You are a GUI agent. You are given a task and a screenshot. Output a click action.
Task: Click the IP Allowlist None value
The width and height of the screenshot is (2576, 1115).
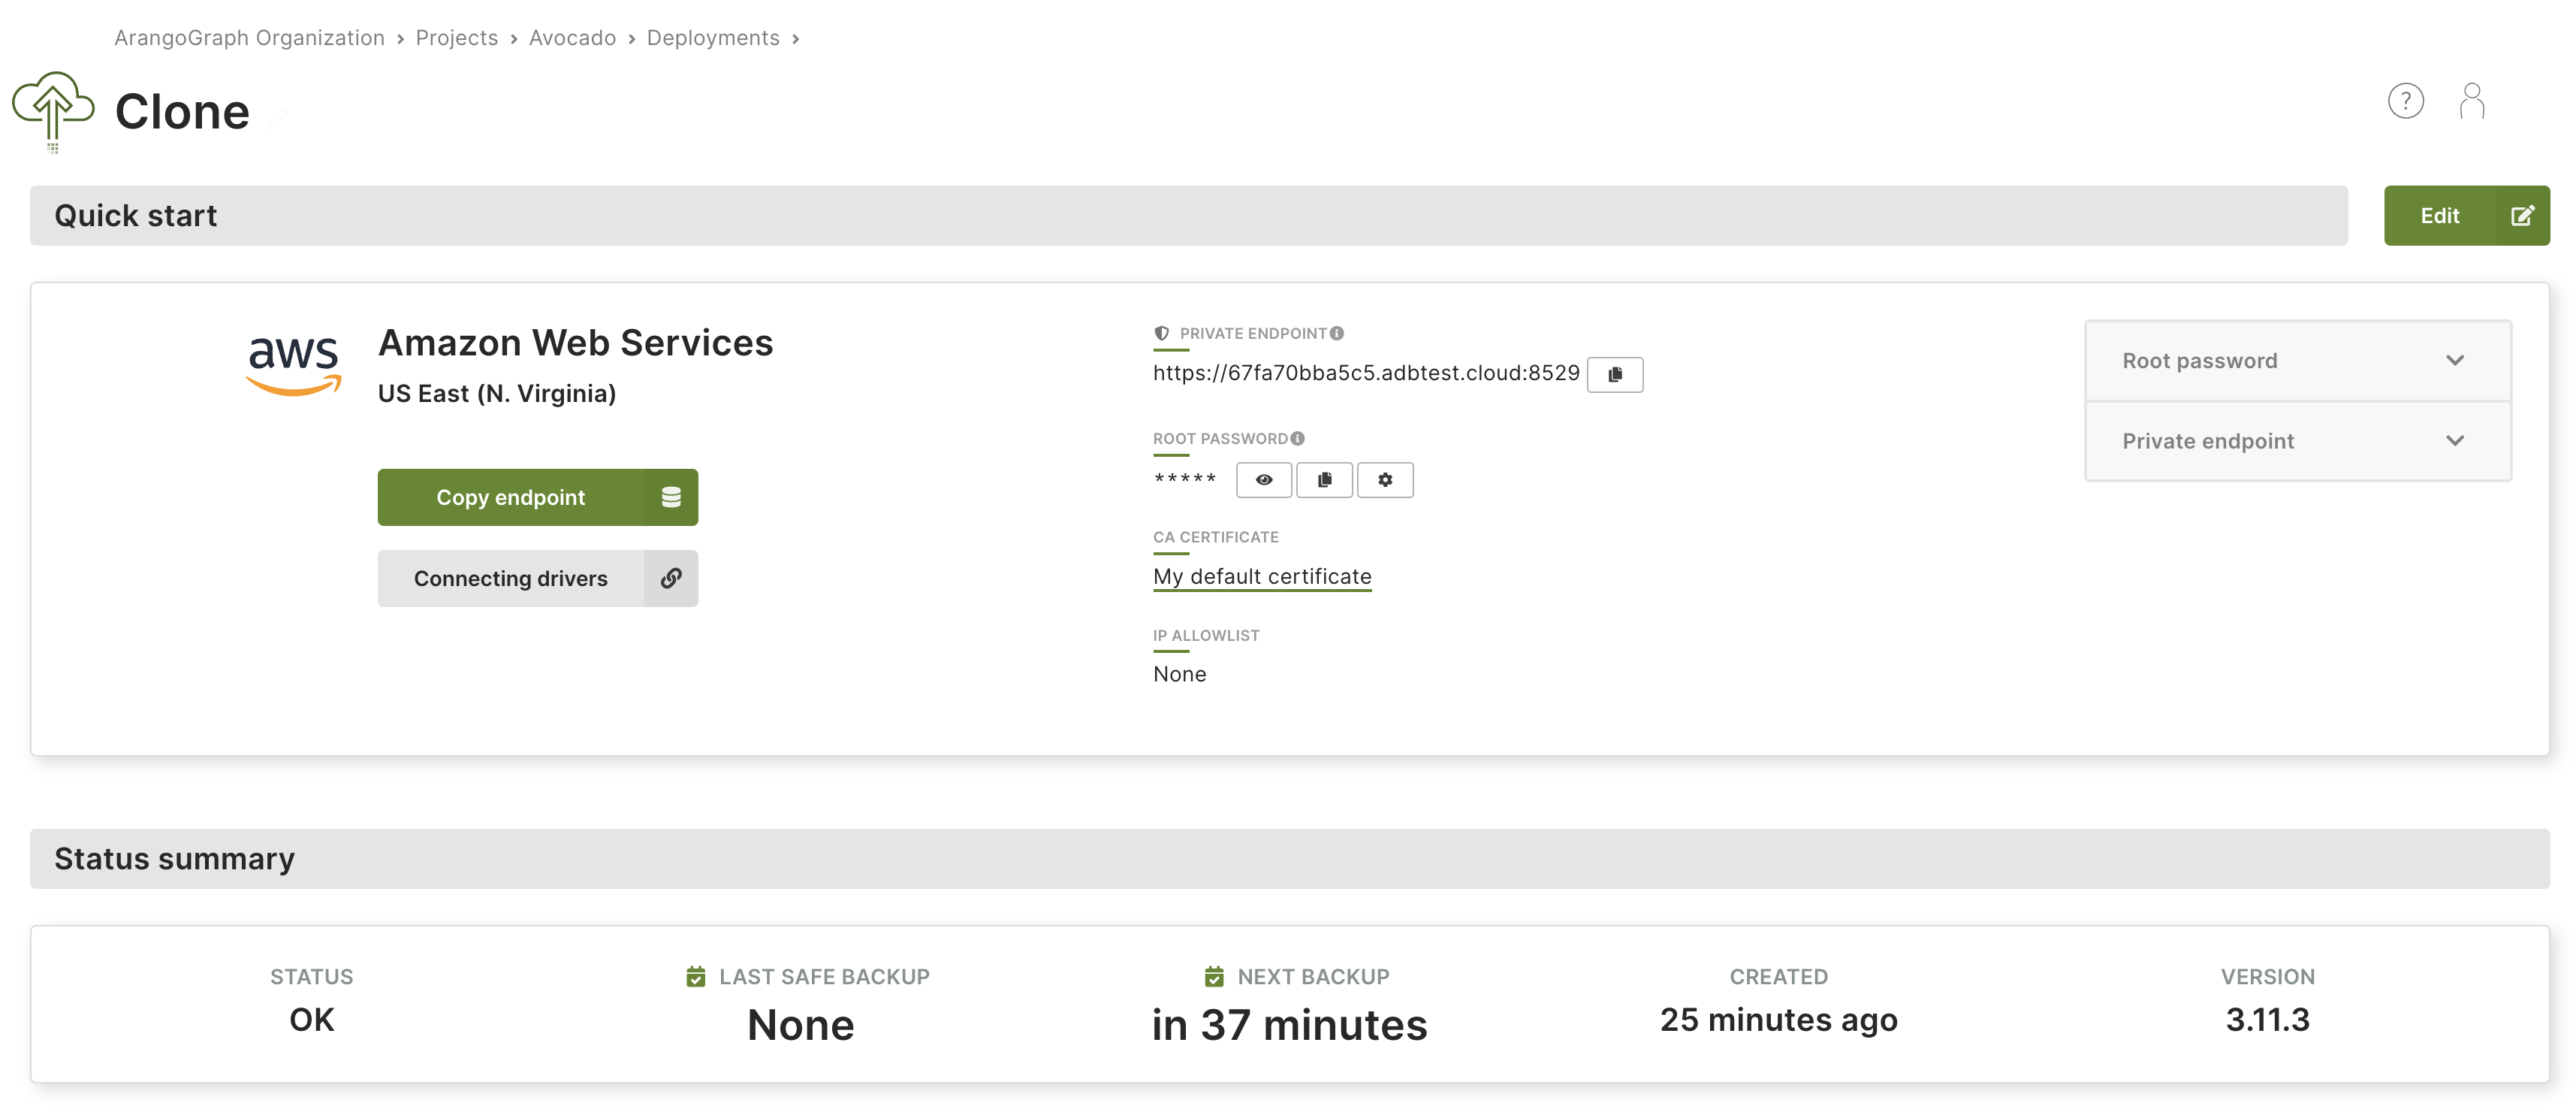click(x=1179, y=674)
